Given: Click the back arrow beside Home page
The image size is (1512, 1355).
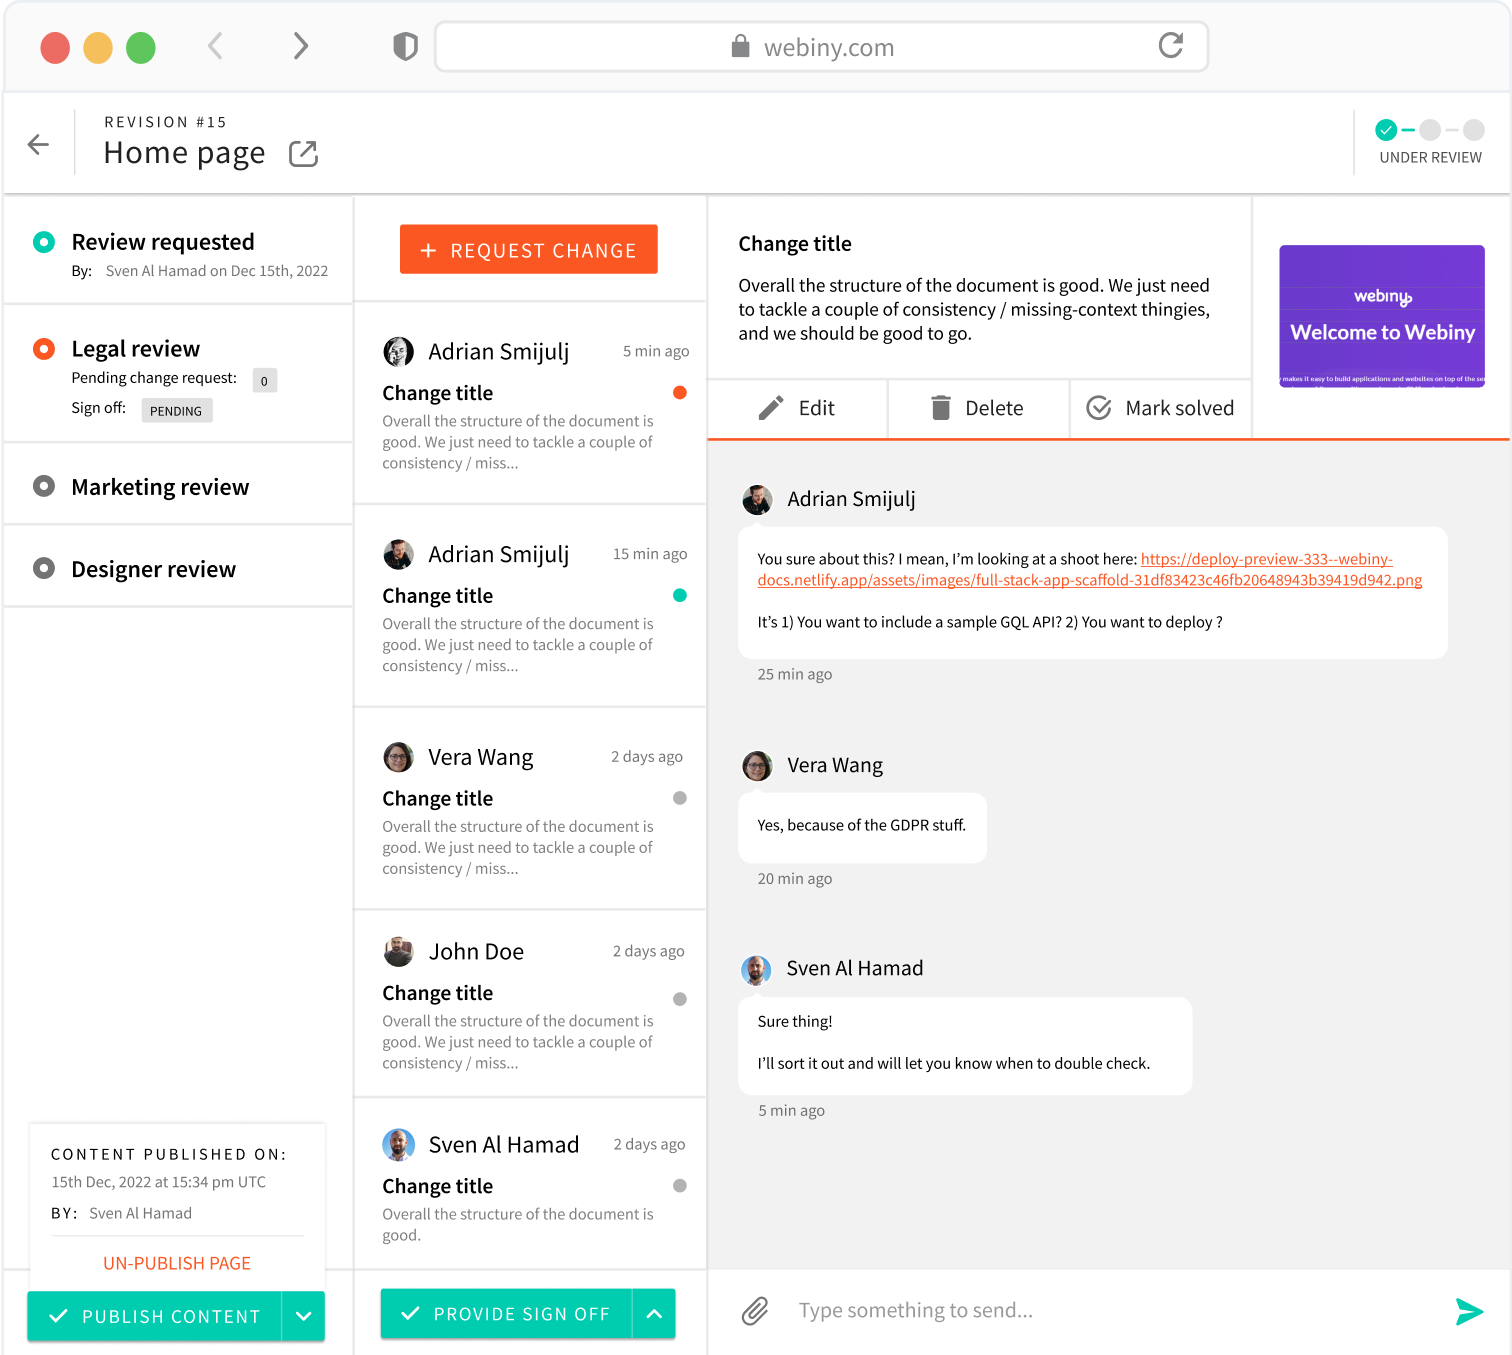Looking at the screenshot, I should (38, 145).
